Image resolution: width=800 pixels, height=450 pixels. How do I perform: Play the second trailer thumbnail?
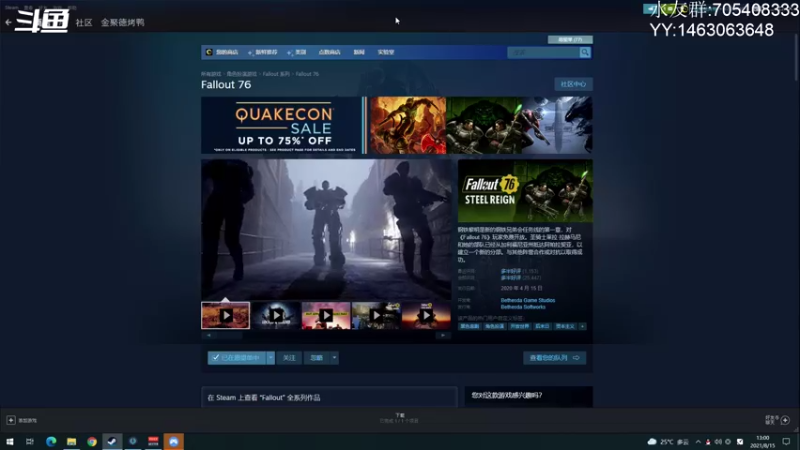click(x=276, y=315)
